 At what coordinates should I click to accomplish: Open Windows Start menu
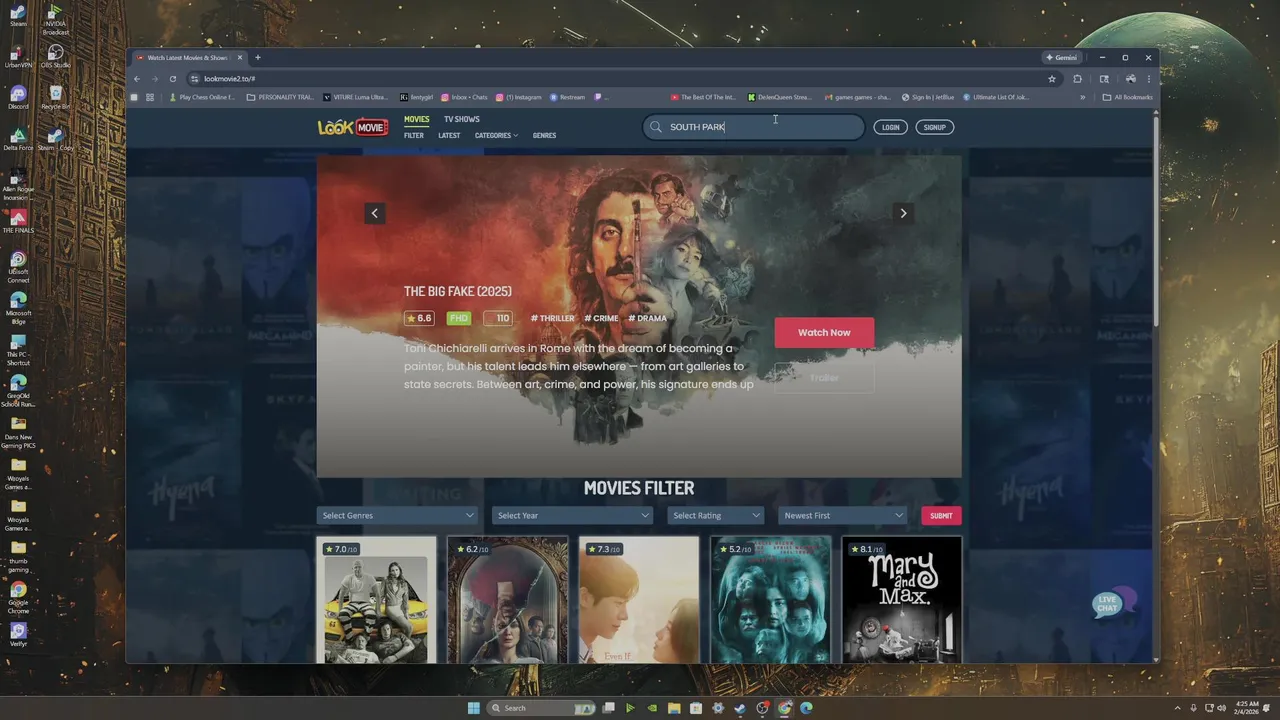point(473,708)
